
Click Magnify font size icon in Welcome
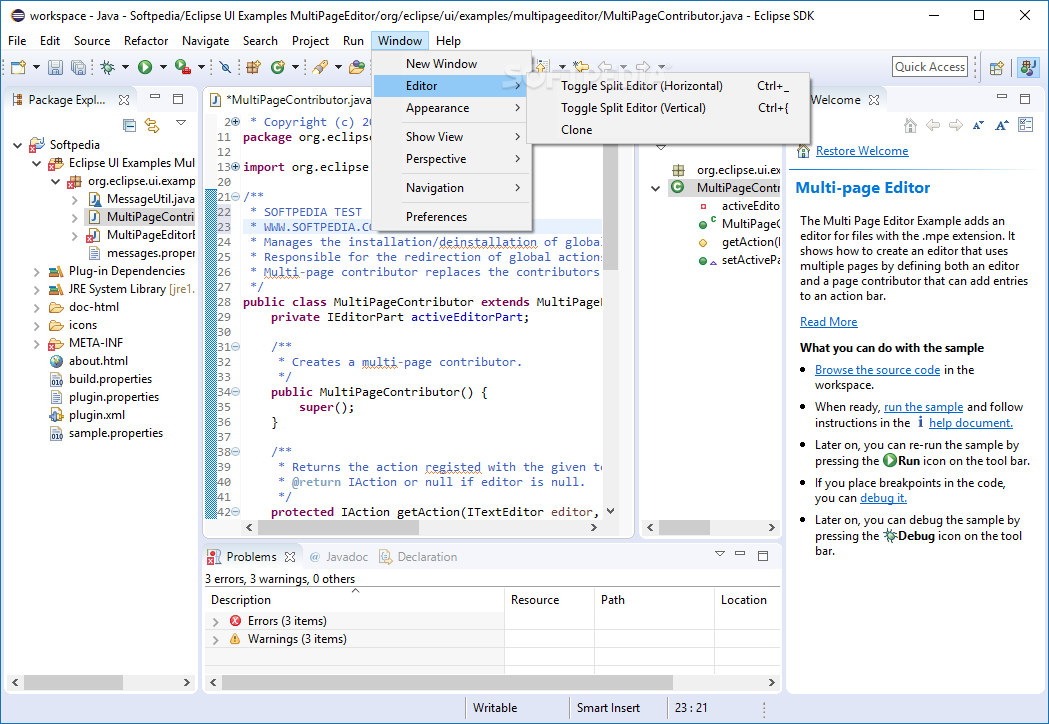coord(1002,125)
